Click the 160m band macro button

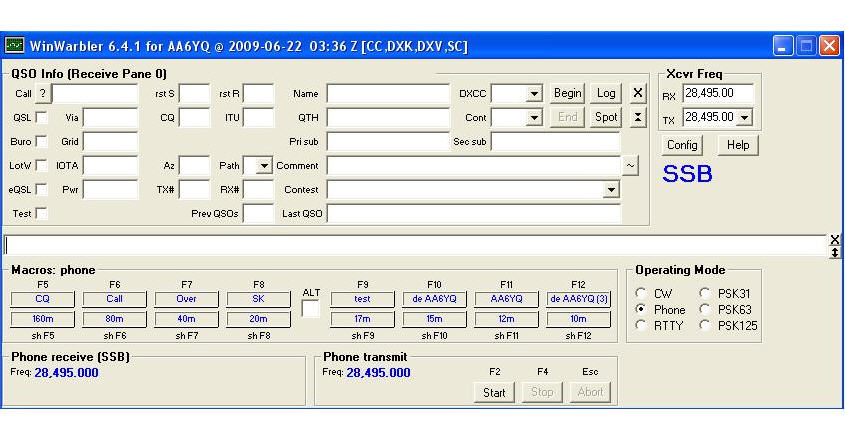pos(43,319)
